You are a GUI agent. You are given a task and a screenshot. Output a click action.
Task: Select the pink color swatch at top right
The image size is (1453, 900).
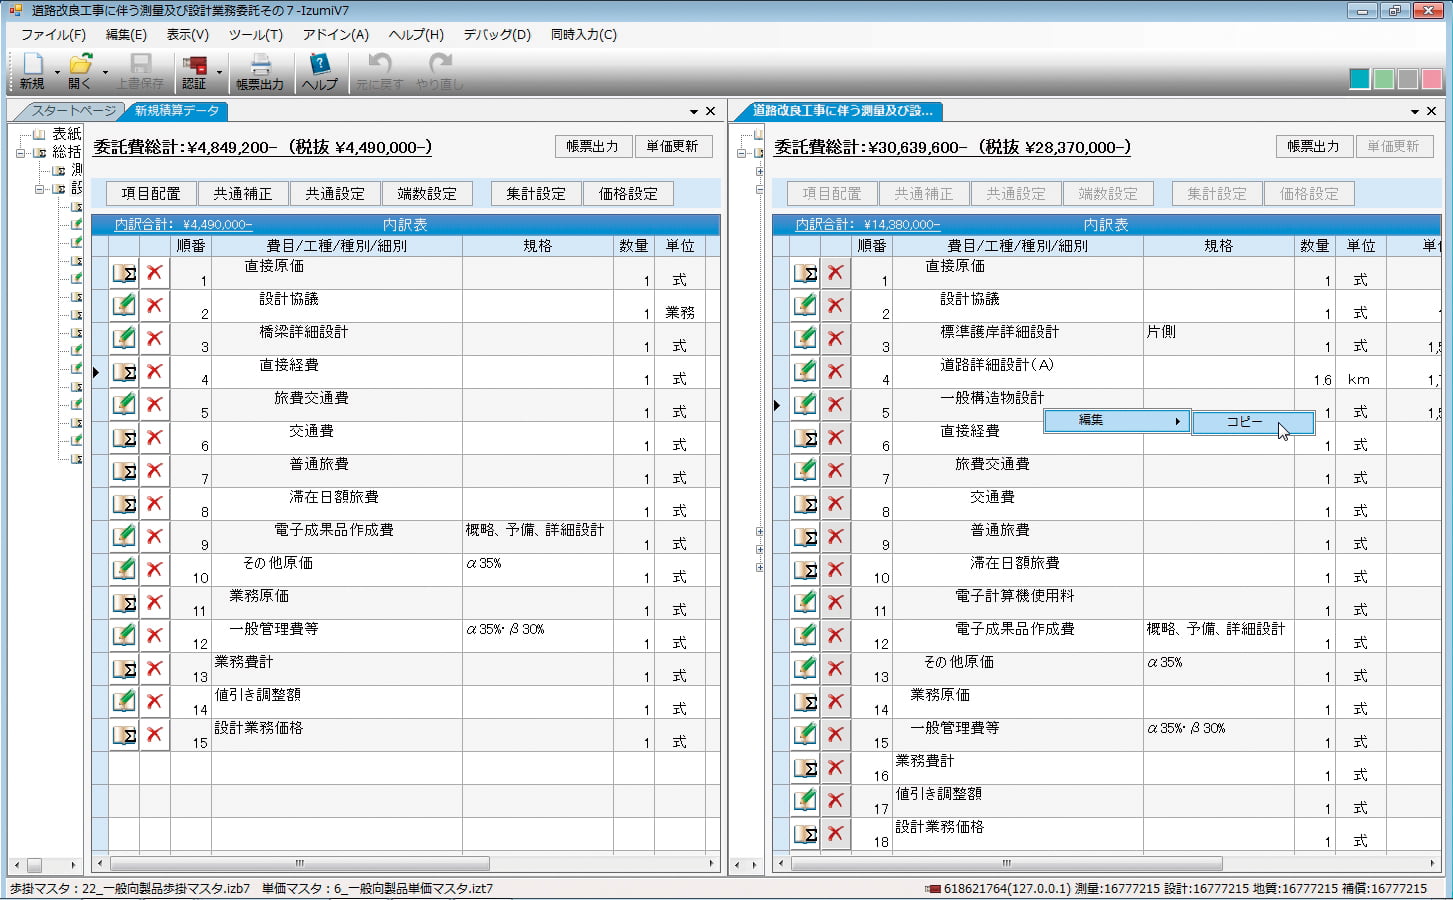pyautogui.click(x=1432, y=79)
